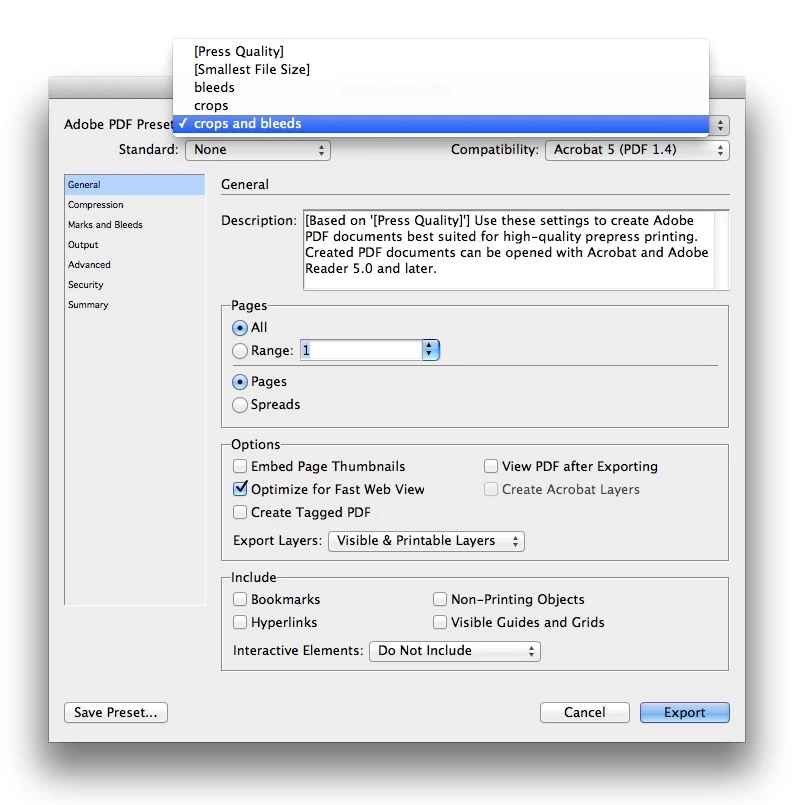Open the Interactive Elements dropdown
The width and height of the screenshot is (804, 805).
pyautogui.click(x=455, y=651)
